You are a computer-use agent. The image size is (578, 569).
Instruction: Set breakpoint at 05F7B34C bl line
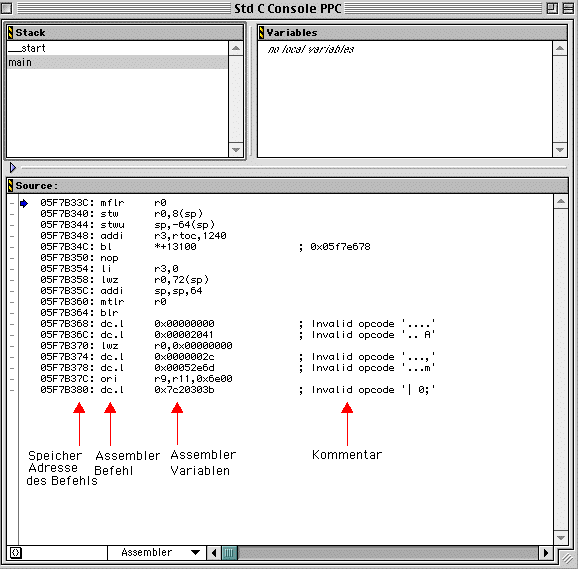[x=12, y=247]
